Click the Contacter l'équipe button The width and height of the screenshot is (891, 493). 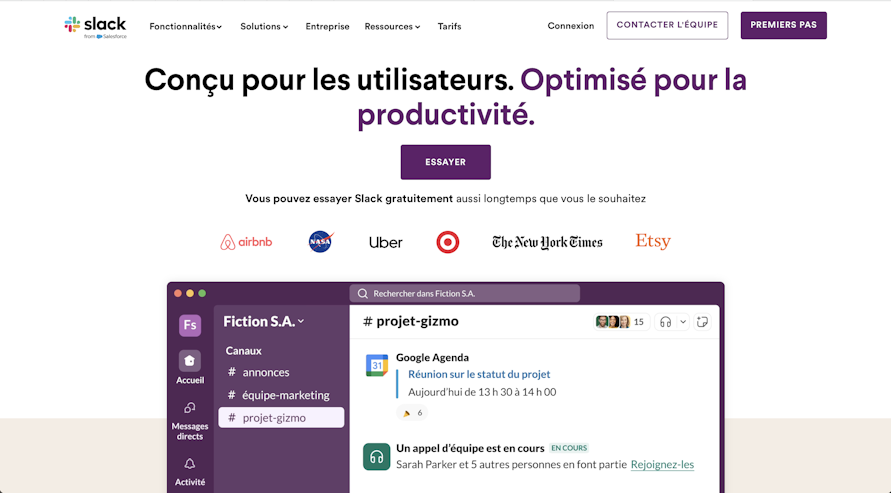point(667,25)
